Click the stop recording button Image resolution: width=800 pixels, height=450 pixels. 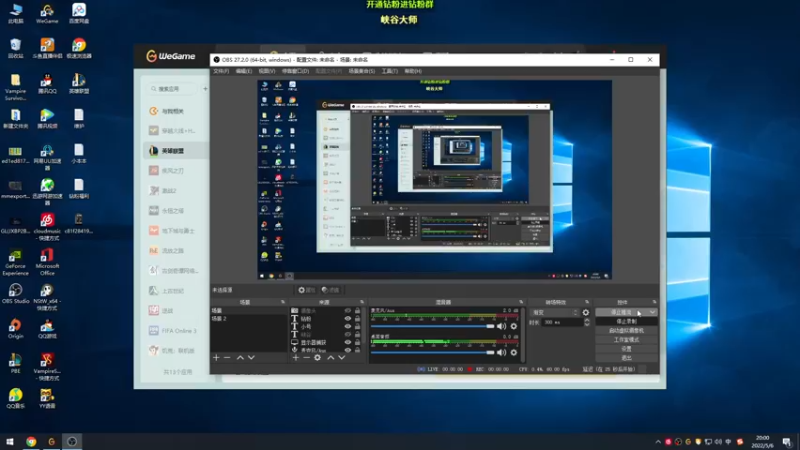pyautogui.click(x=627, y=321)
